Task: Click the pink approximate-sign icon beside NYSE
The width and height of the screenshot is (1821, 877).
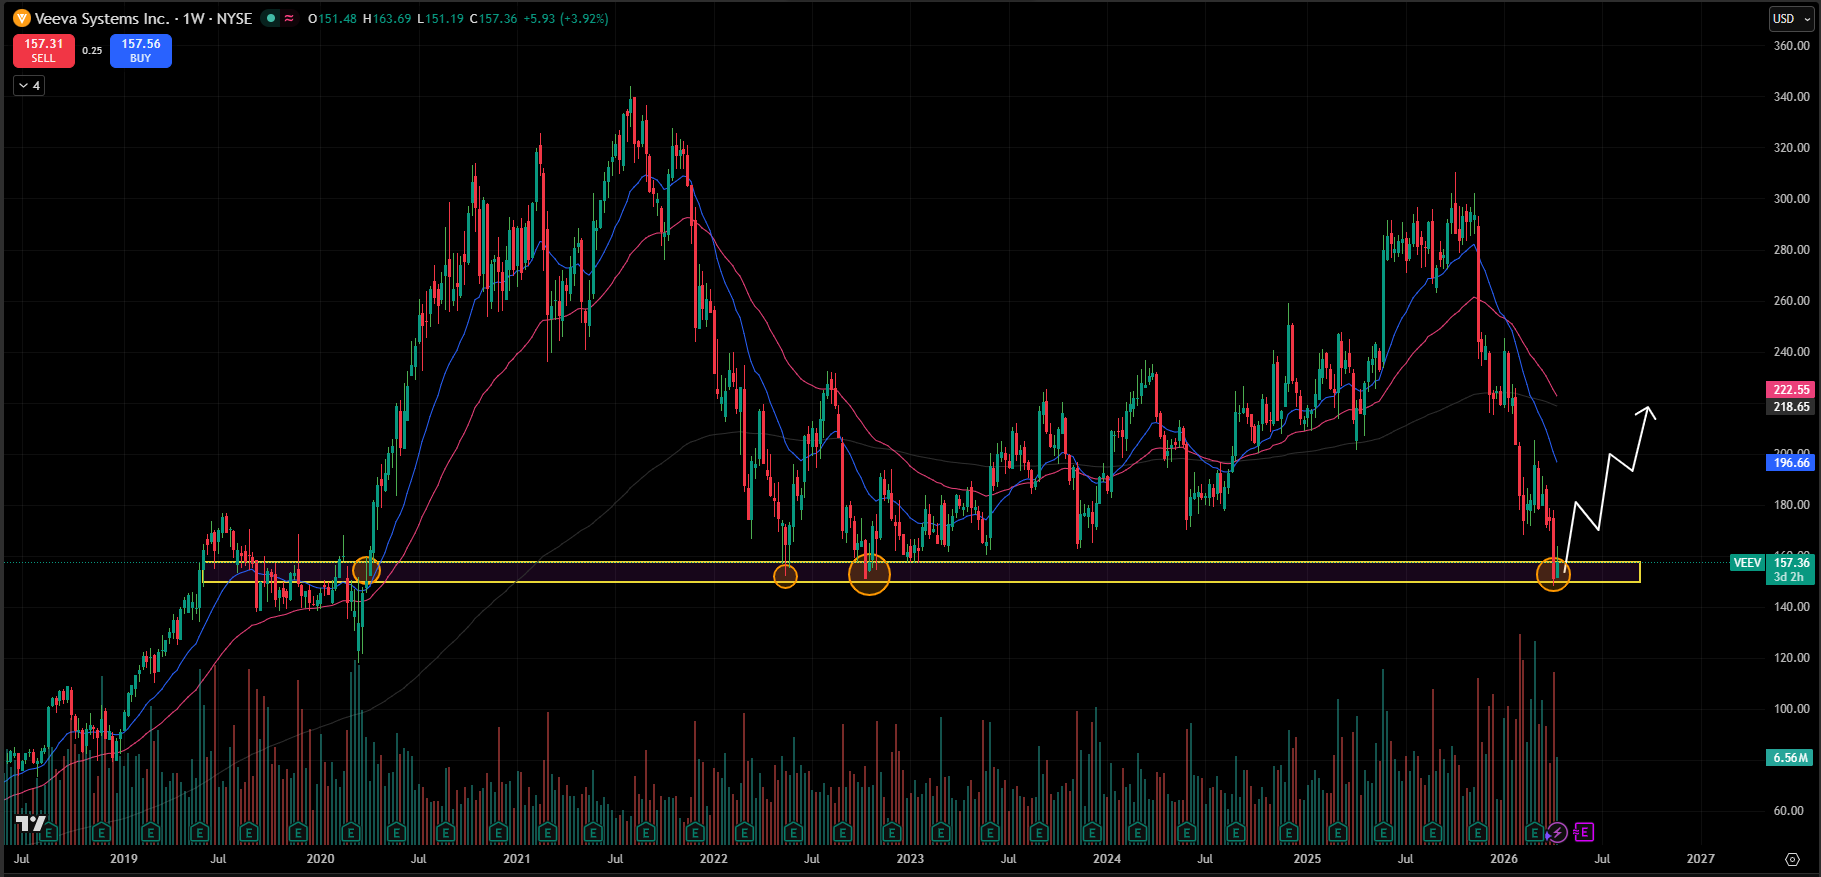Action: 289,18
